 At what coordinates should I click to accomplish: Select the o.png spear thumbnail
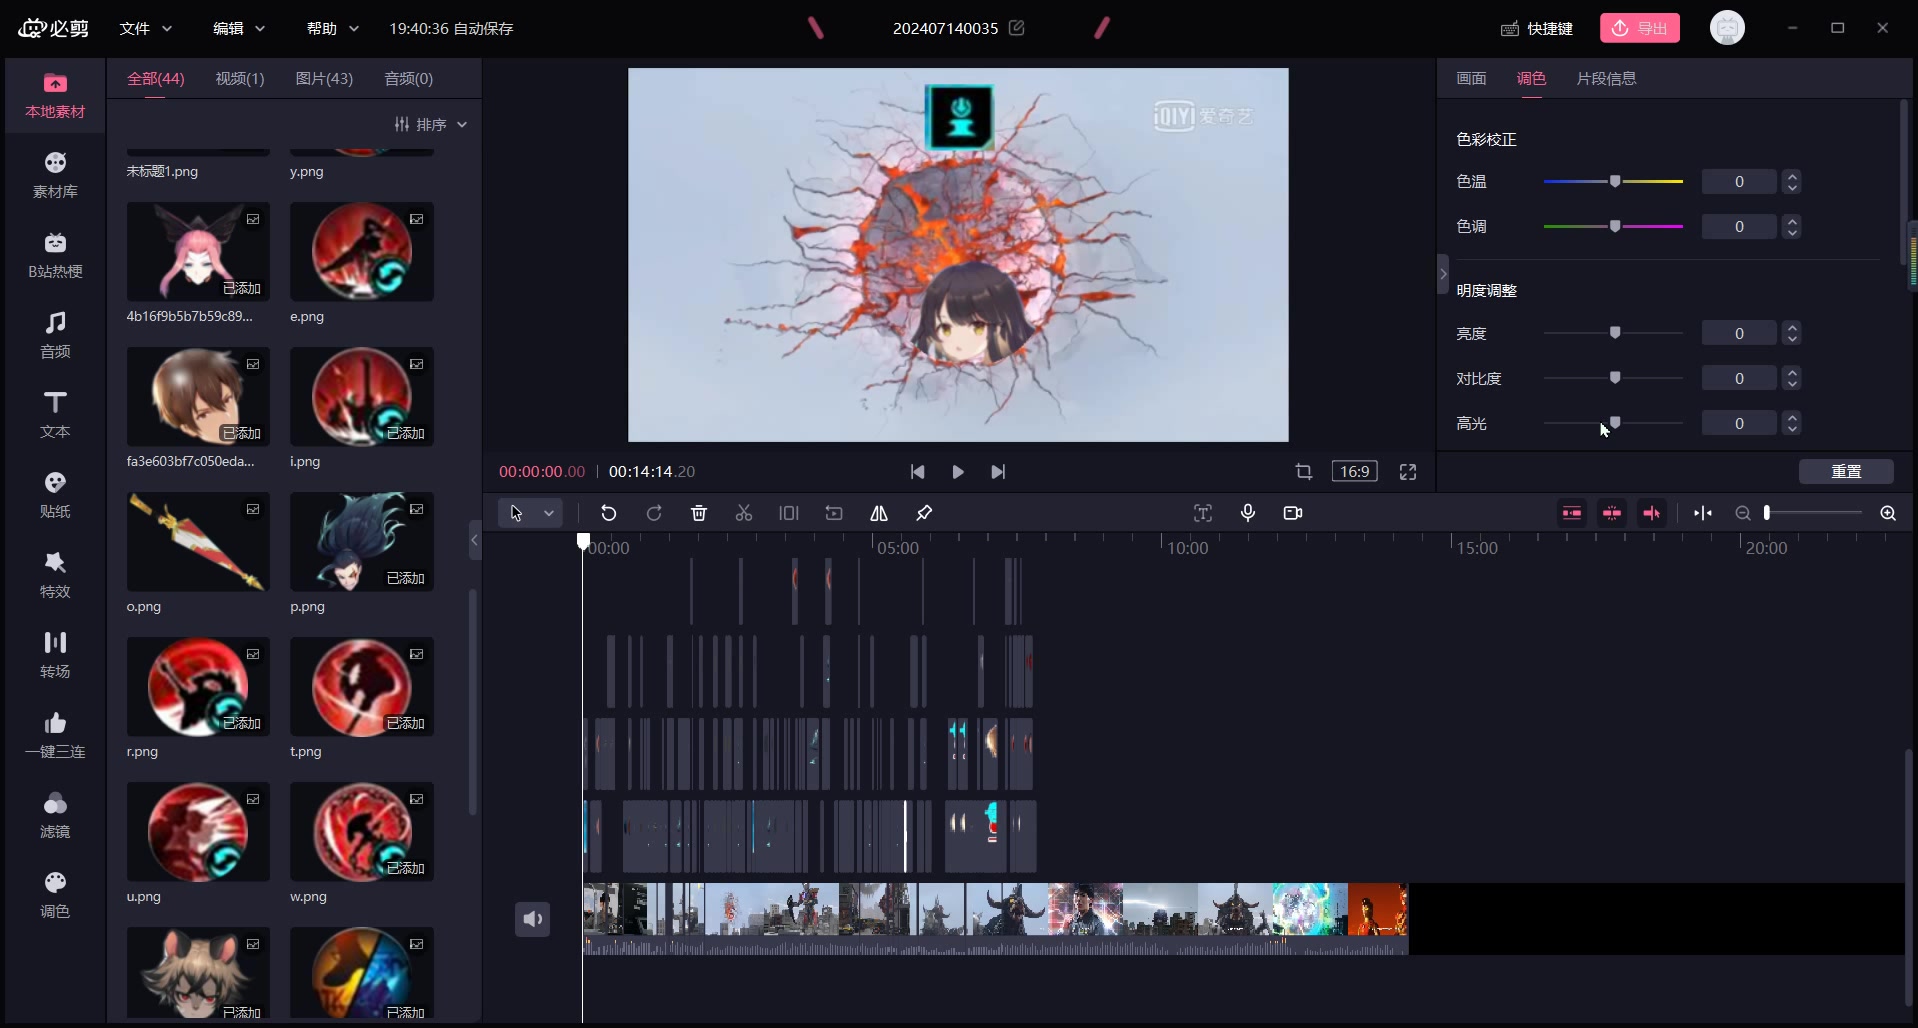pyautogui.click(x=198, y=541)
